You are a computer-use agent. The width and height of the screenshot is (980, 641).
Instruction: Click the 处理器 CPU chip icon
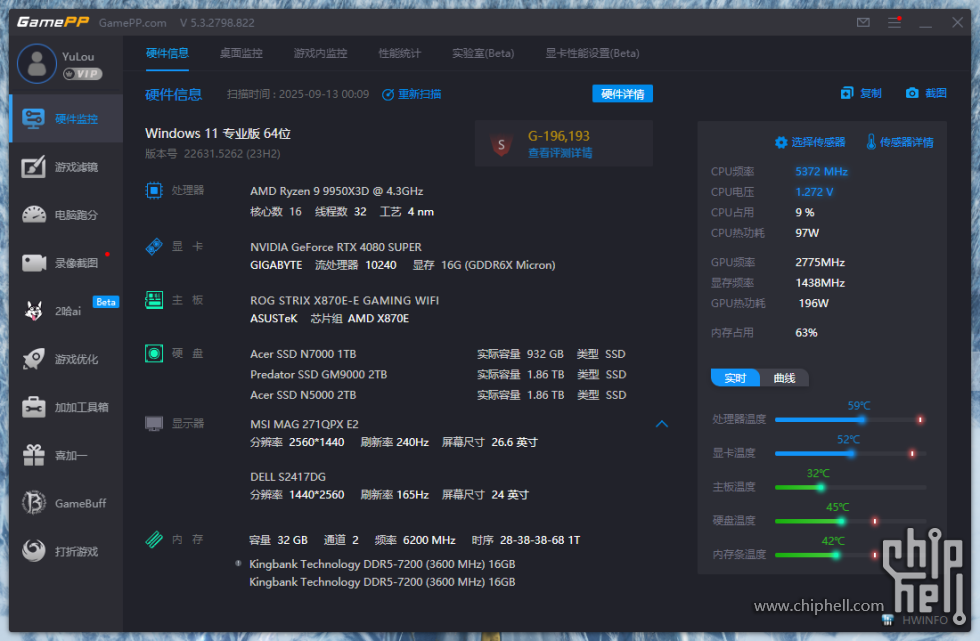154,190
